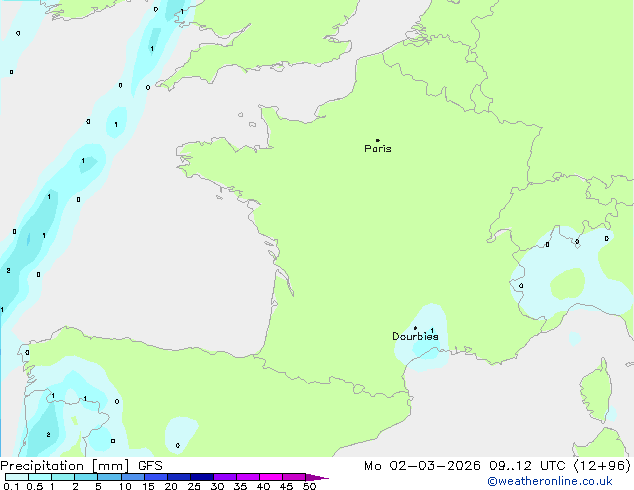The width and height of the screenshot is (634, 490).
Task: Select the Dourbies location marker dot
Action: [415, 328]
